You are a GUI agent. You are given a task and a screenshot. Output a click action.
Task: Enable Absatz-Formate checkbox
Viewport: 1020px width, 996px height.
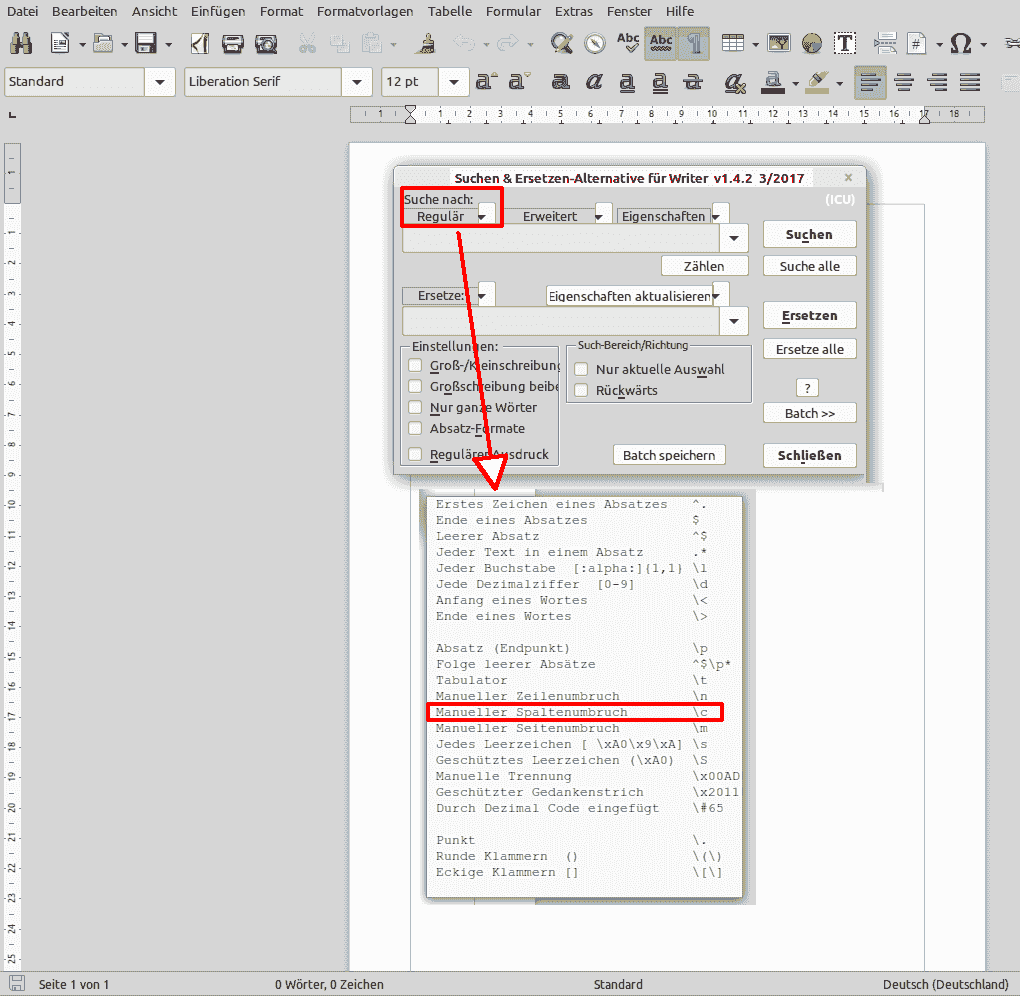click(x=415, y=428)
